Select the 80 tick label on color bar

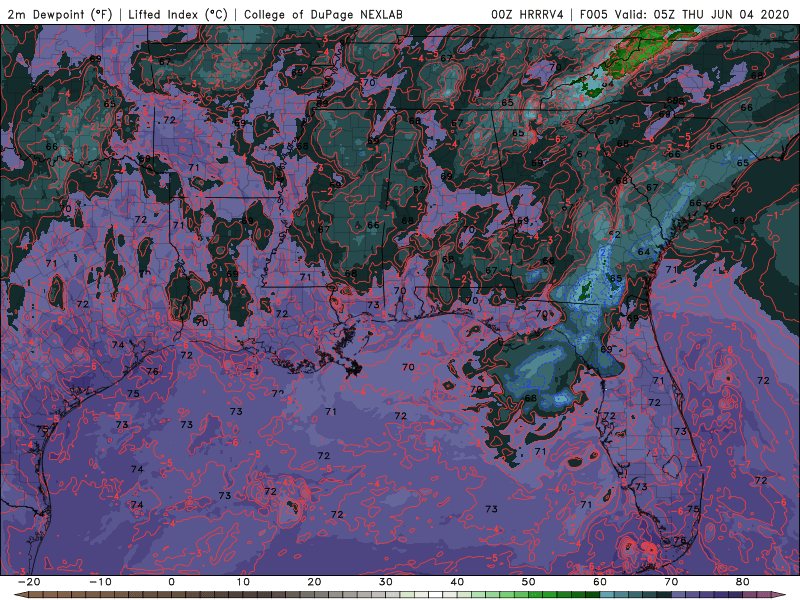click(743, 582)
